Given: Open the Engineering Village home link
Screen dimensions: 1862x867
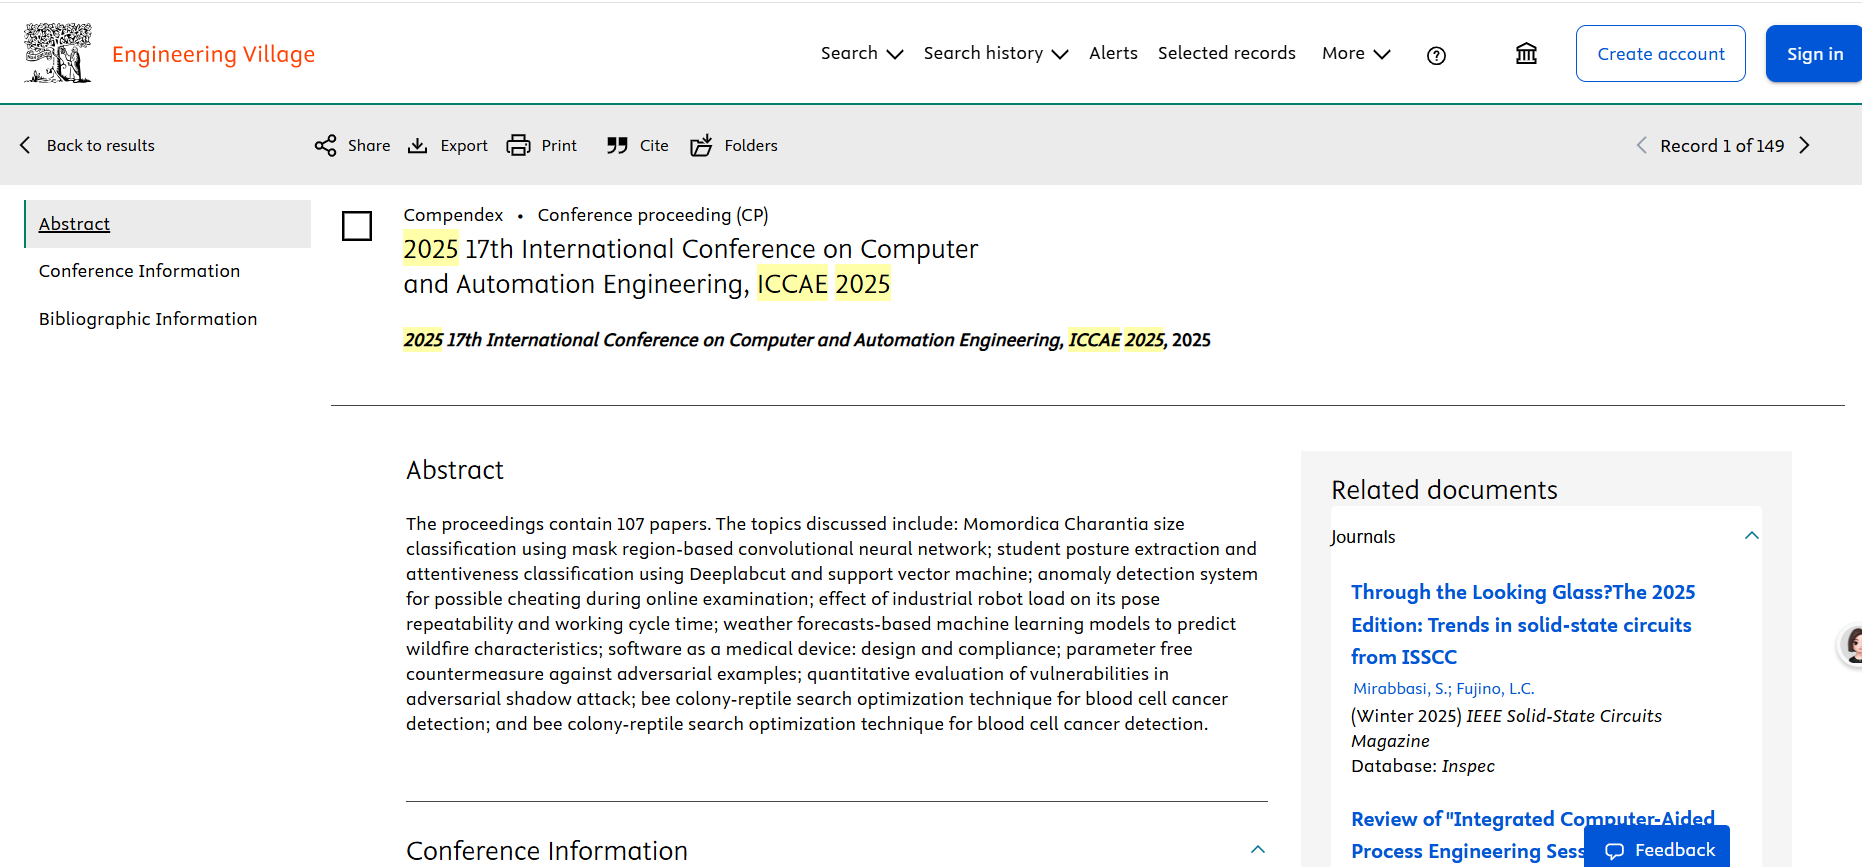Looking at the screenshot, I should tap(213, 54).
